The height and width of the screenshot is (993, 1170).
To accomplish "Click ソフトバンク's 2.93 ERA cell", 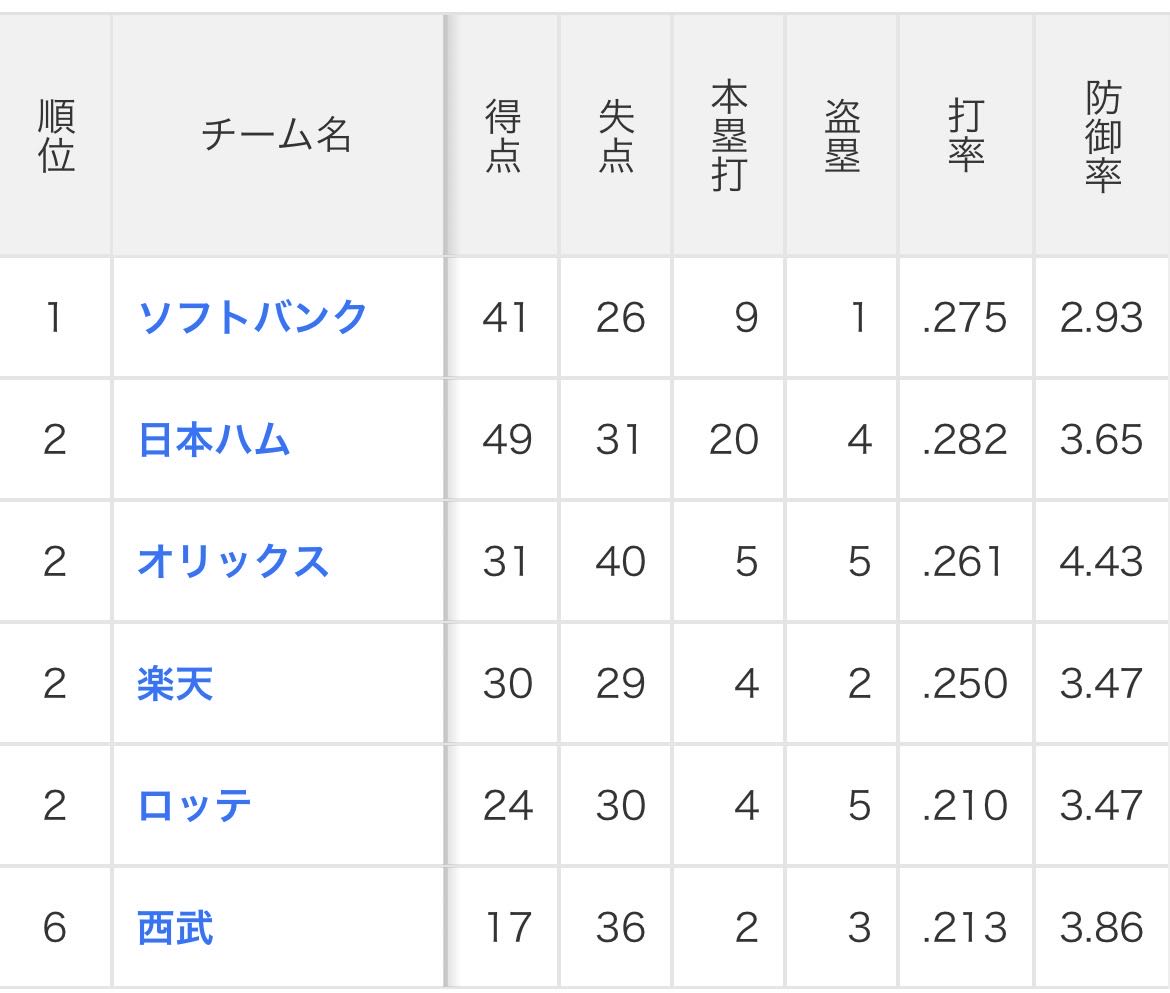I will [1101, 318].
